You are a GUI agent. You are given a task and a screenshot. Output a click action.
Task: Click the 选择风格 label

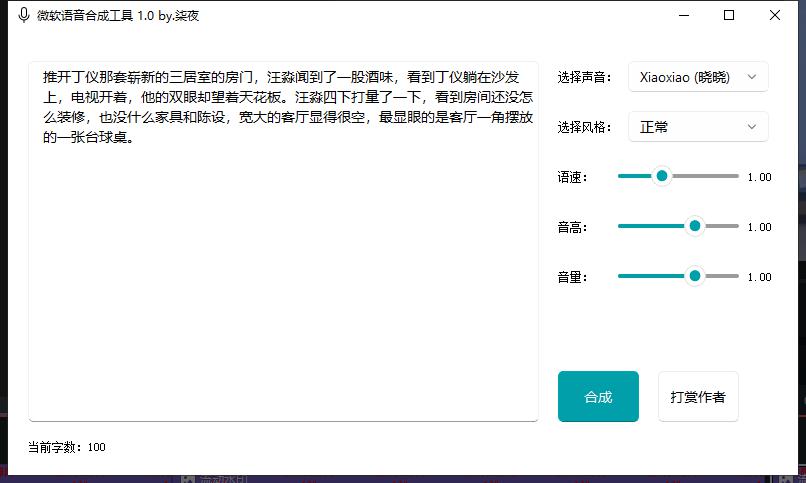pyautogui.click(x=585, y=127)
